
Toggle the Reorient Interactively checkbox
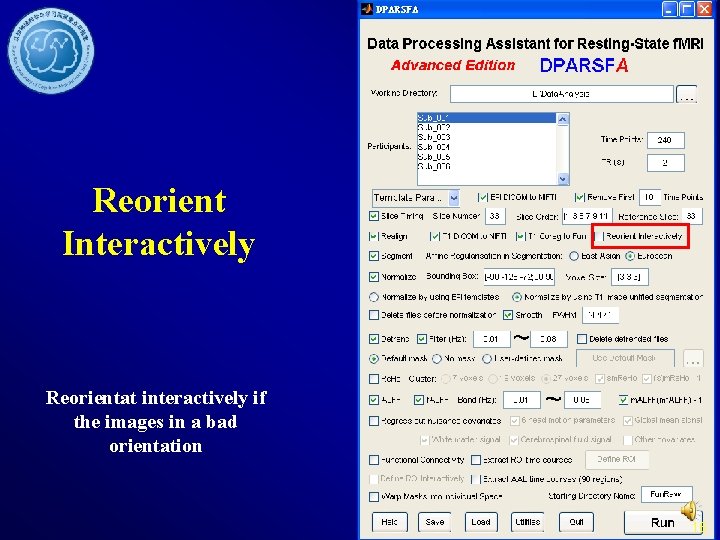click(599, 236)
